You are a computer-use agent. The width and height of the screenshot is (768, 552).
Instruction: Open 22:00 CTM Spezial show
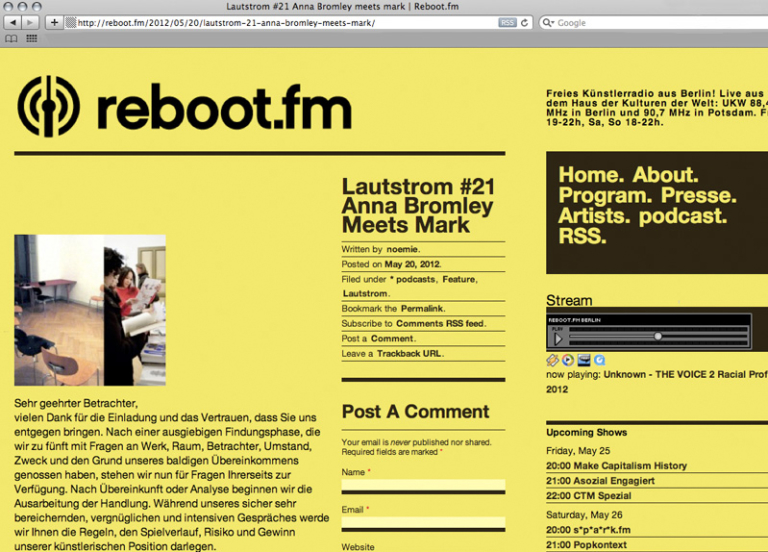pos(588,496)
